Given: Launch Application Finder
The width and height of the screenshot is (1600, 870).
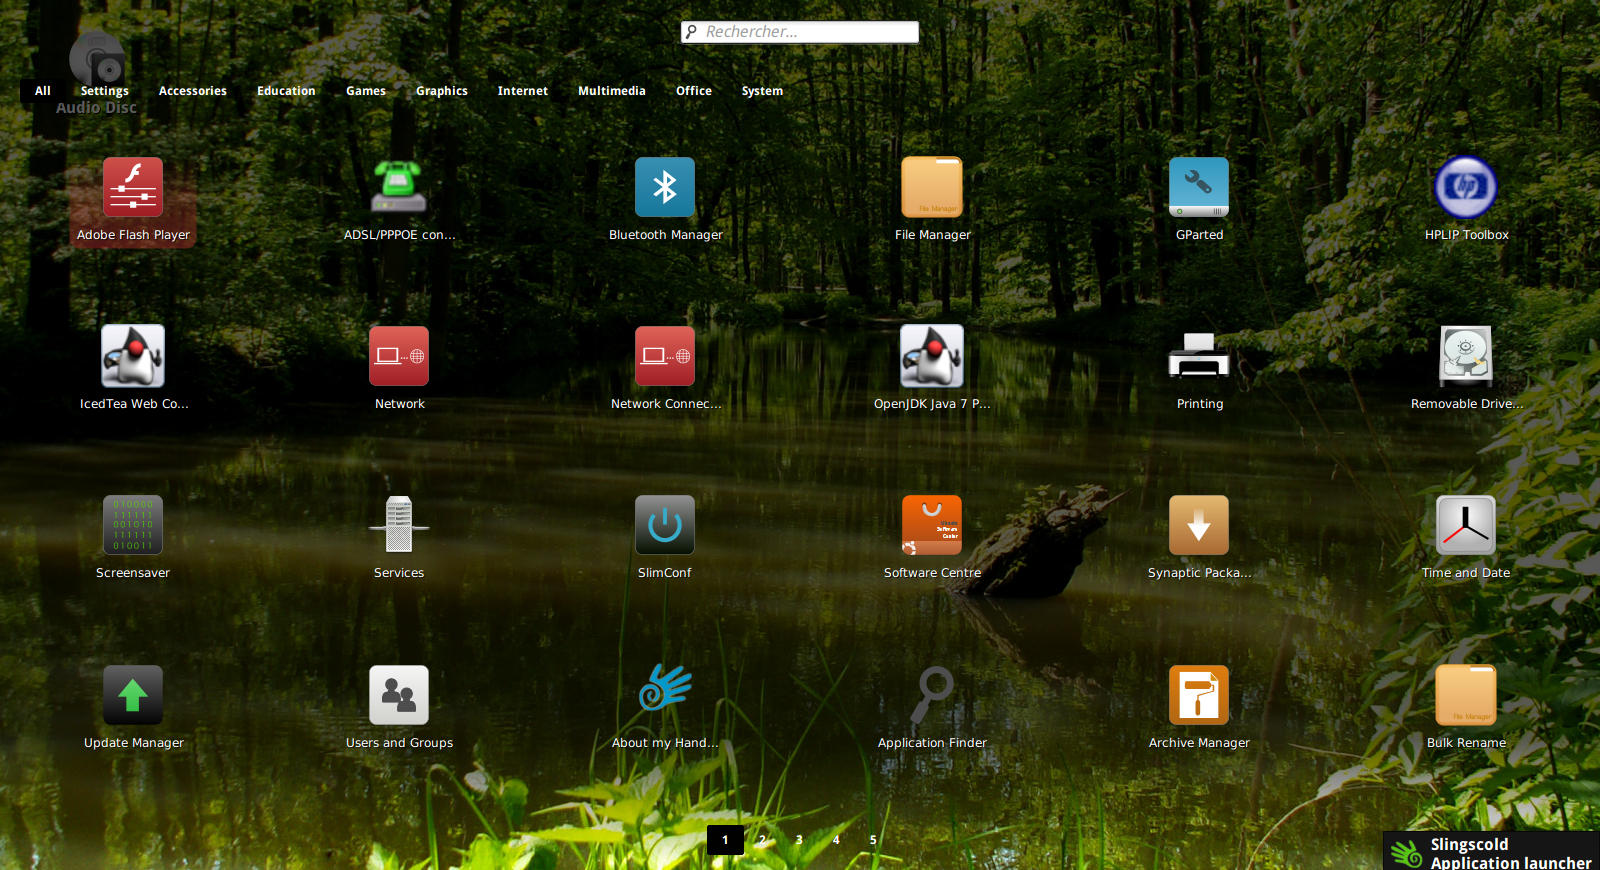Looking at the screenshot, I should click(932, 708).
